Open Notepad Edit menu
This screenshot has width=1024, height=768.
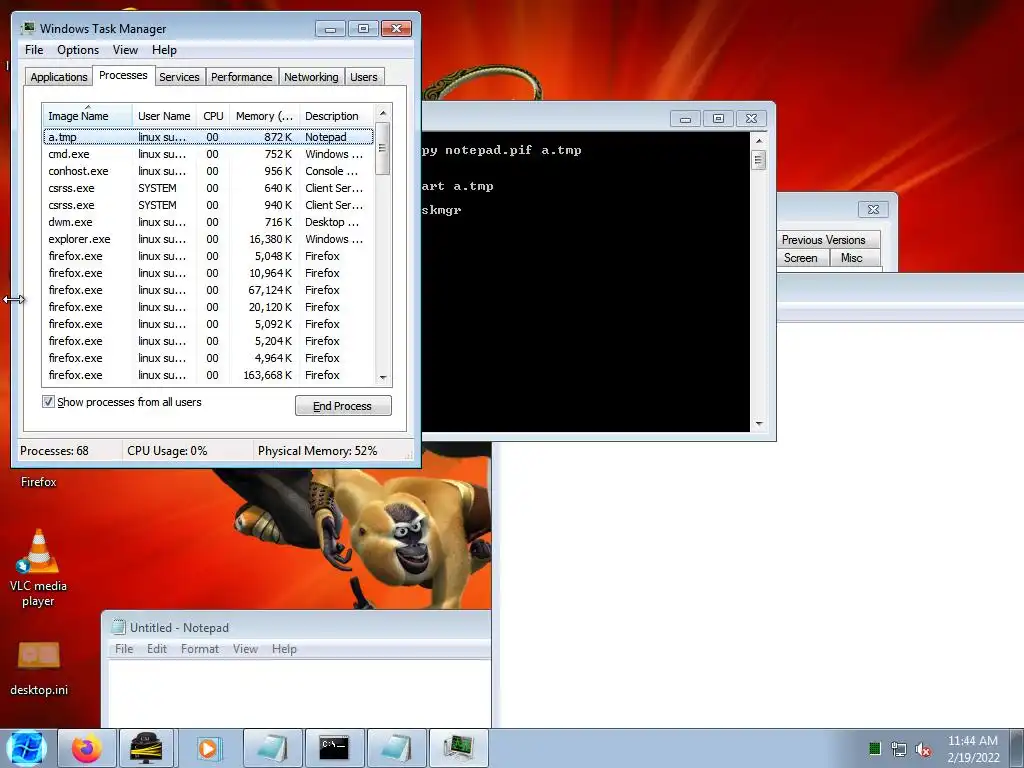point(157,648)
